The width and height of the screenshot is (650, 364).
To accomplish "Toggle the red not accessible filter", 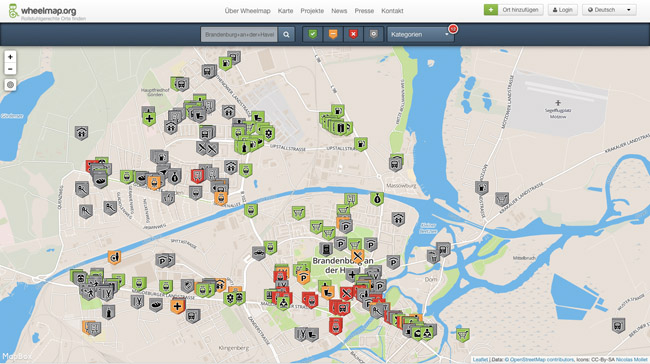I will [353, 34].
